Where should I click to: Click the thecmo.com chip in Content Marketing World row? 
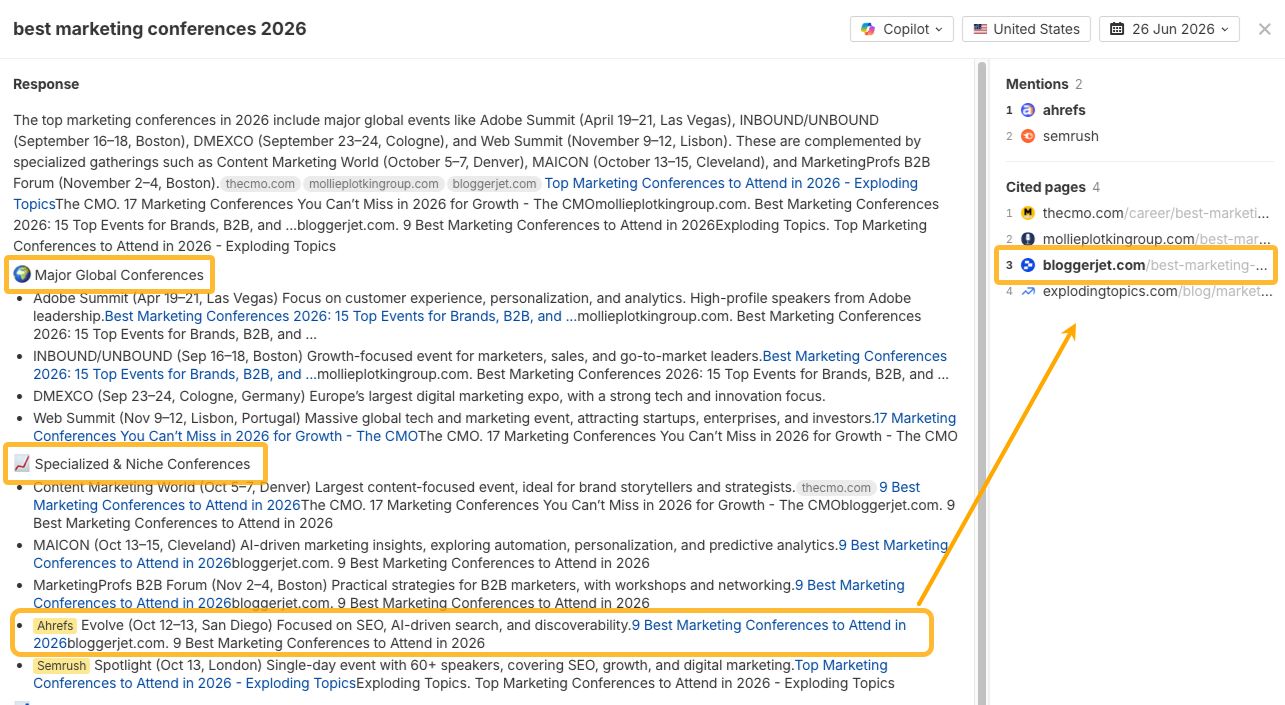pyautogui.click(x=836, y=488)
